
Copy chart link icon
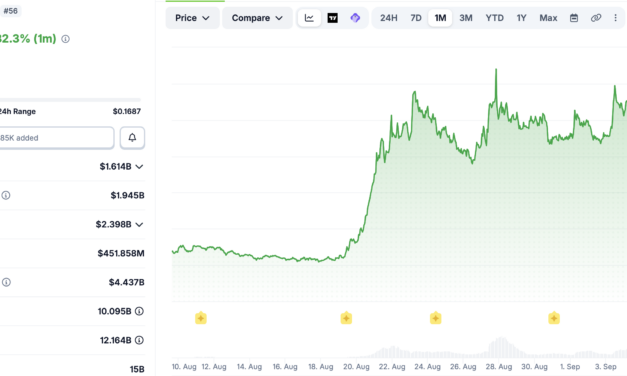tap(596, 18)
